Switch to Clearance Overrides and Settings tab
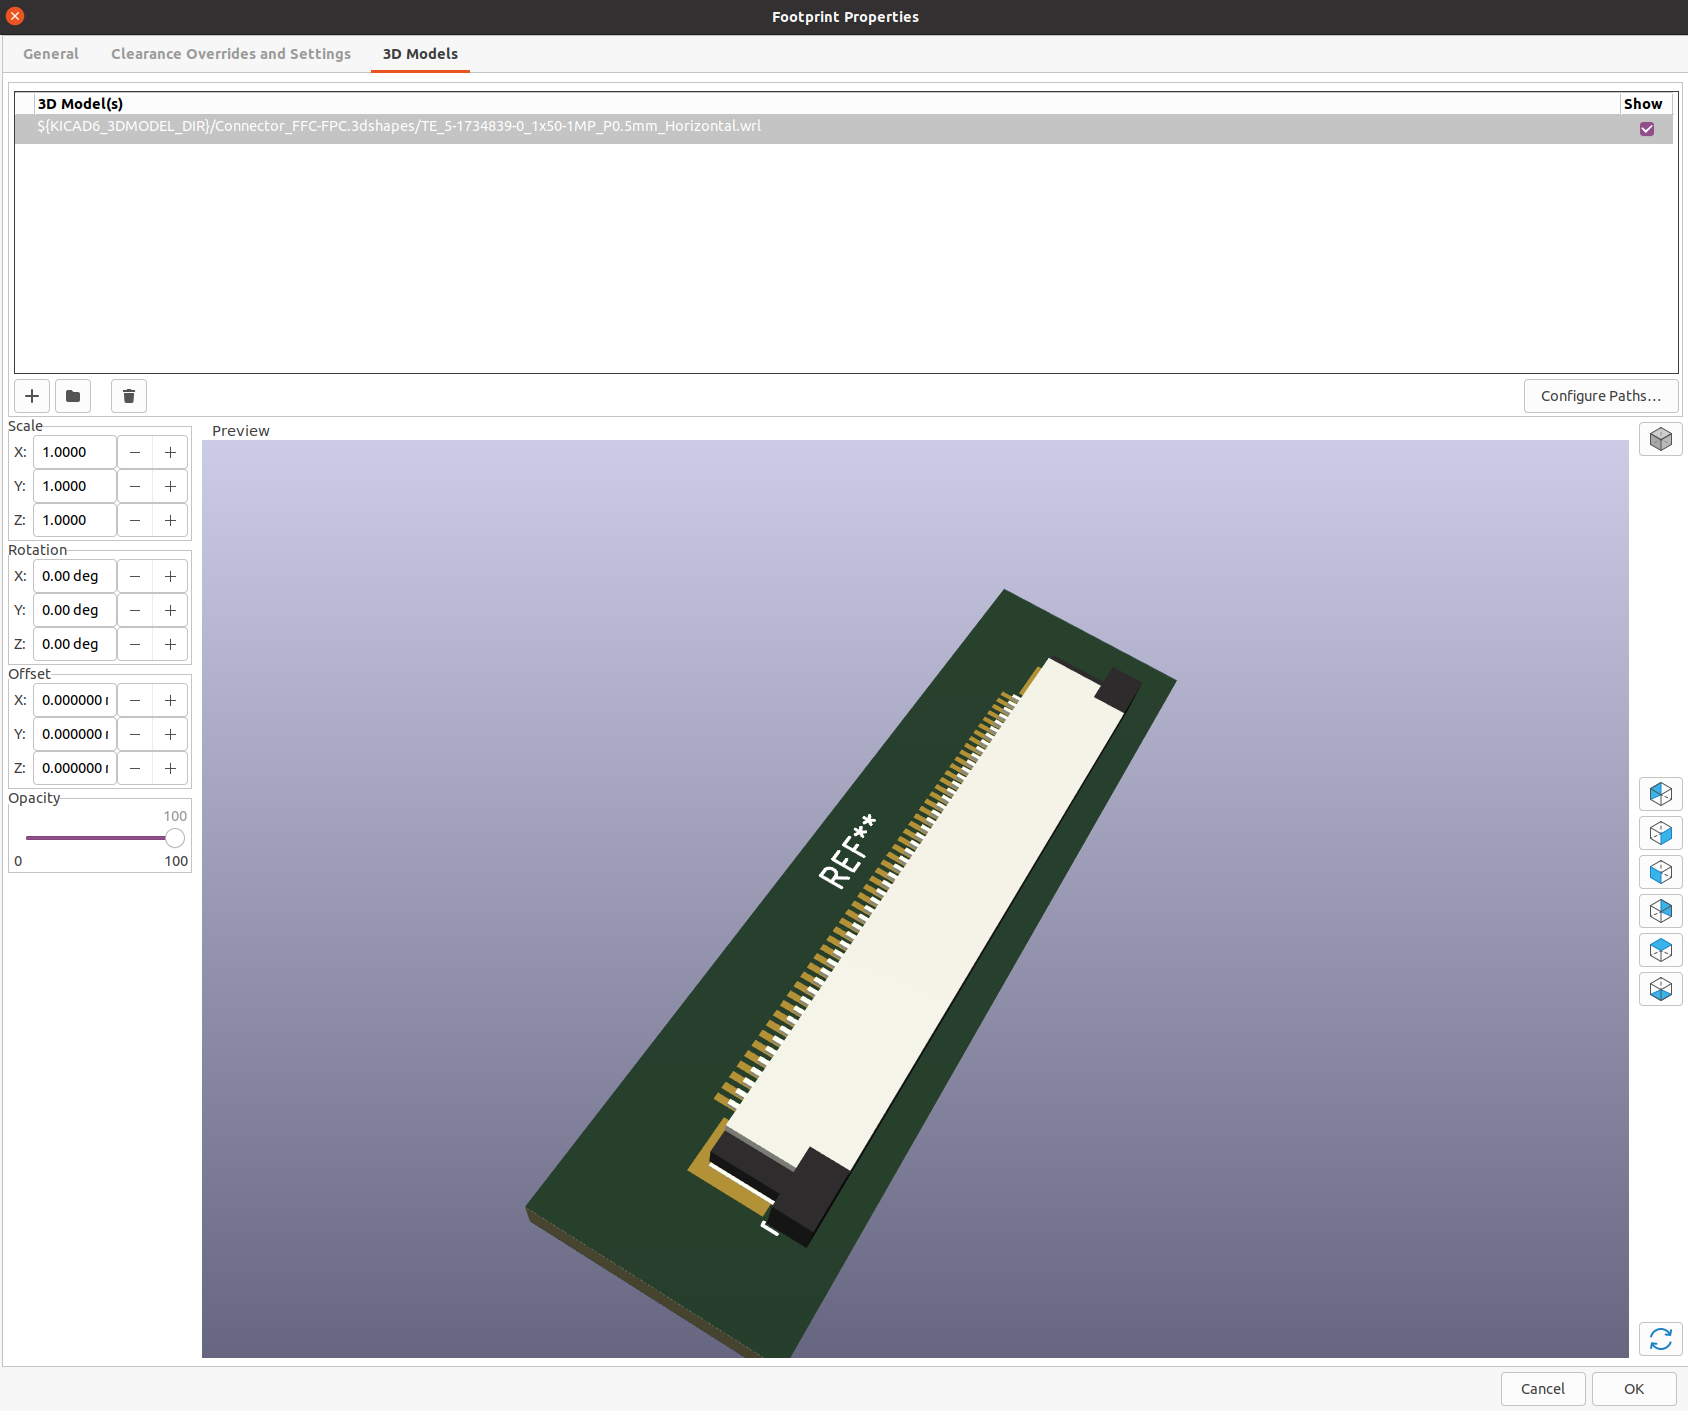 tap(231, 54)
